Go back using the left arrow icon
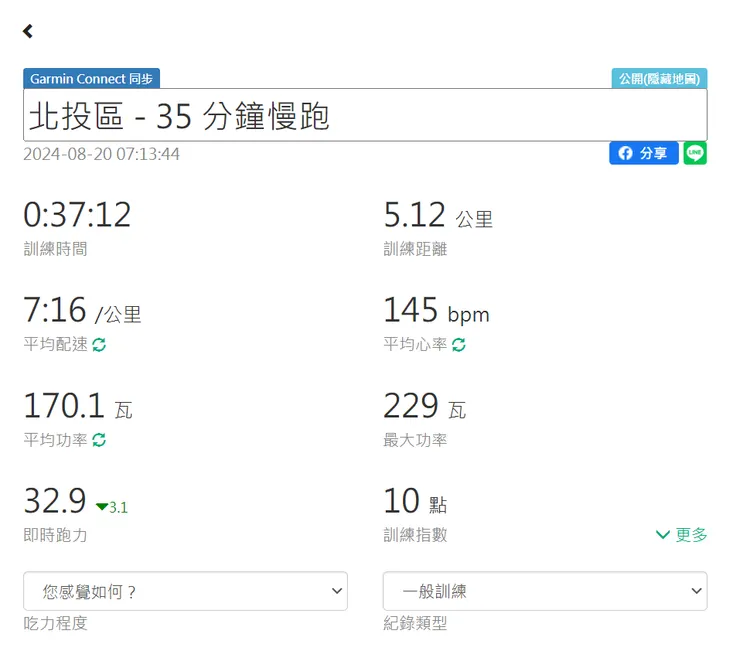 28,31
